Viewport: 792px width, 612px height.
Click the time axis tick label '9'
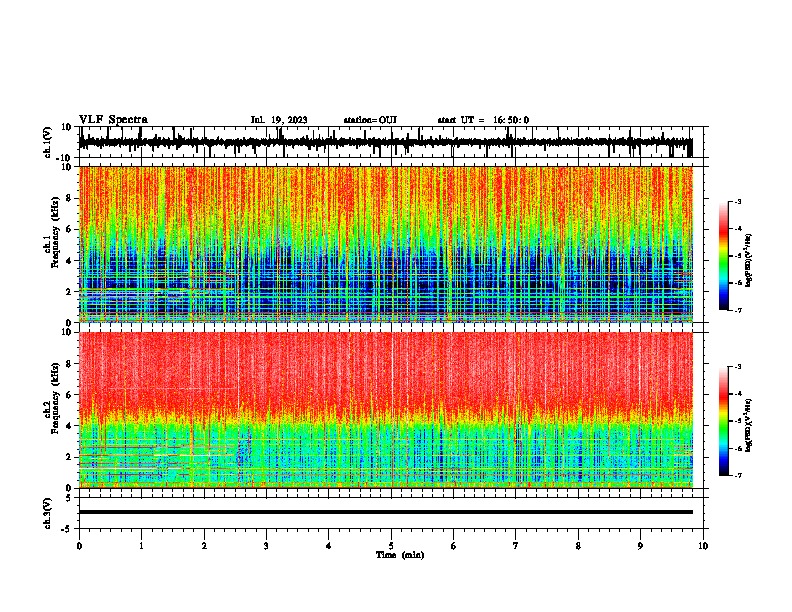pyautogui.click(x=640, y=546)
